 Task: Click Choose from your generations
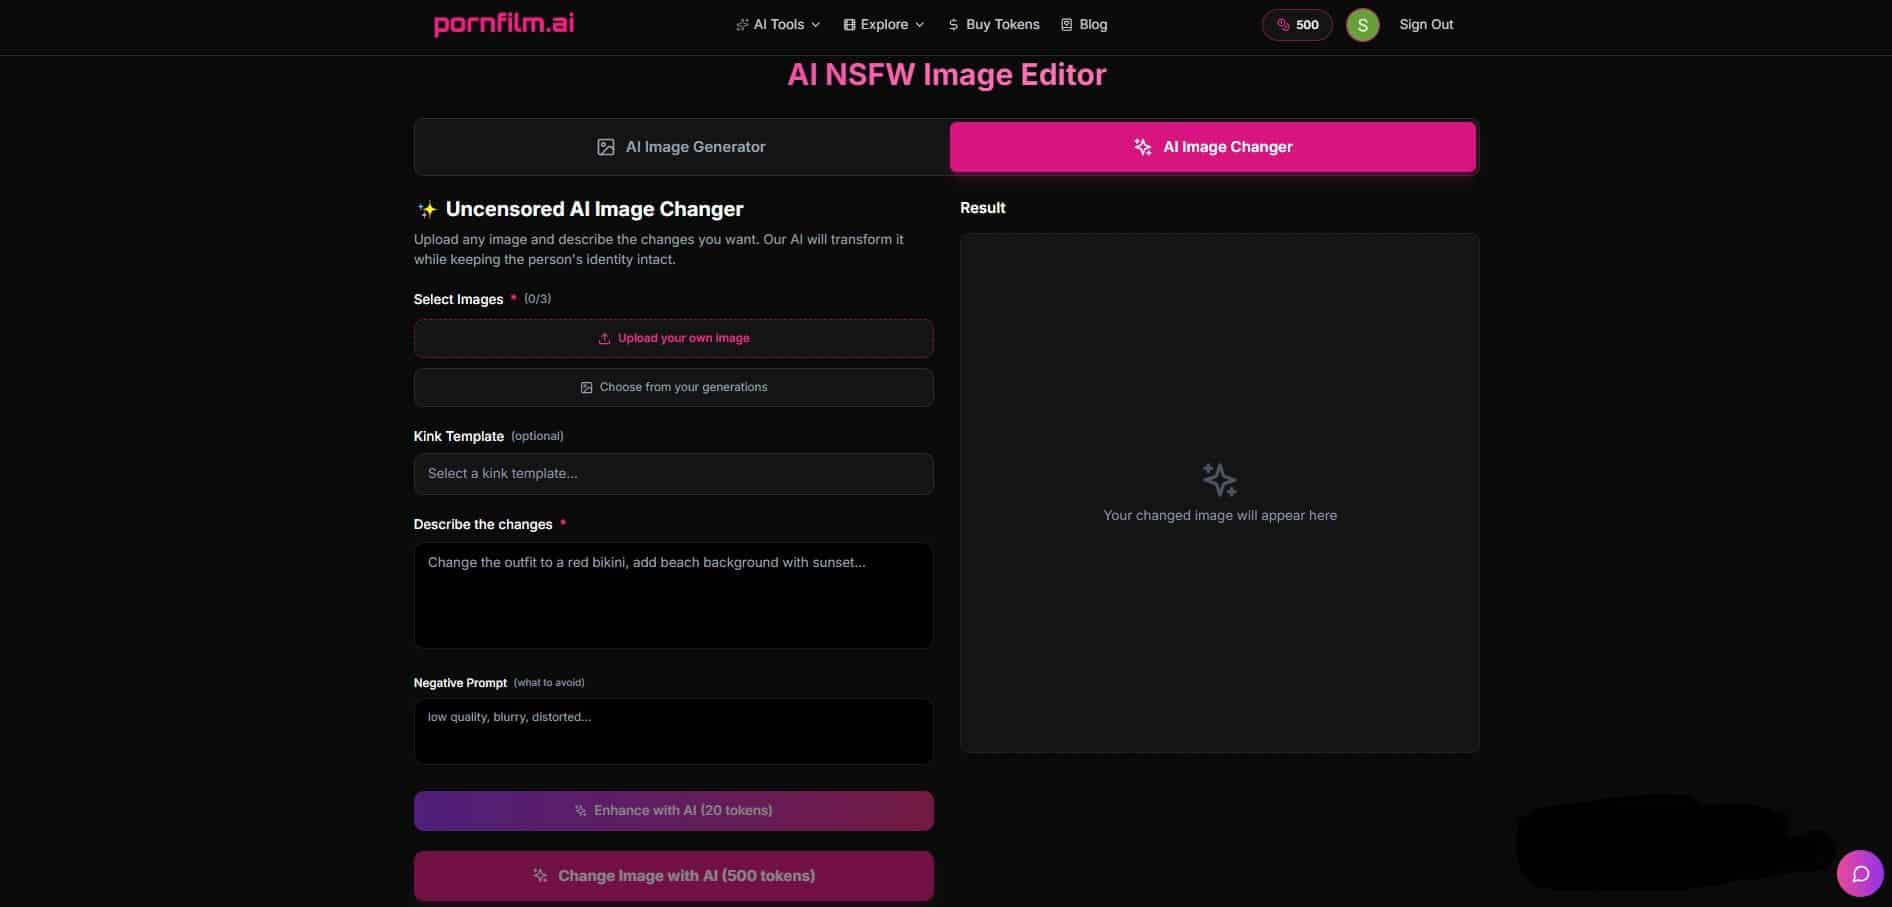[674, 387]
